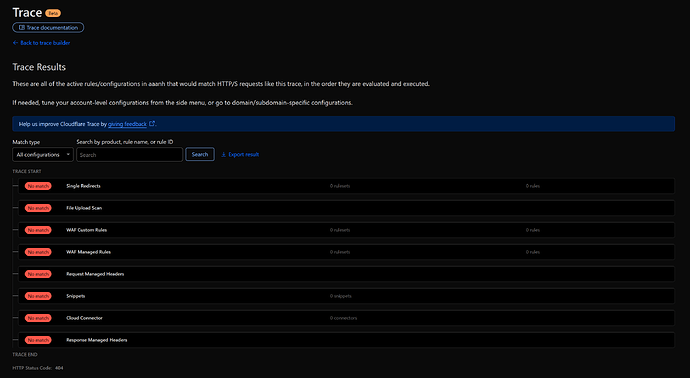
Task: Focus the rule search input field
Action: click(x=129, y=154)
